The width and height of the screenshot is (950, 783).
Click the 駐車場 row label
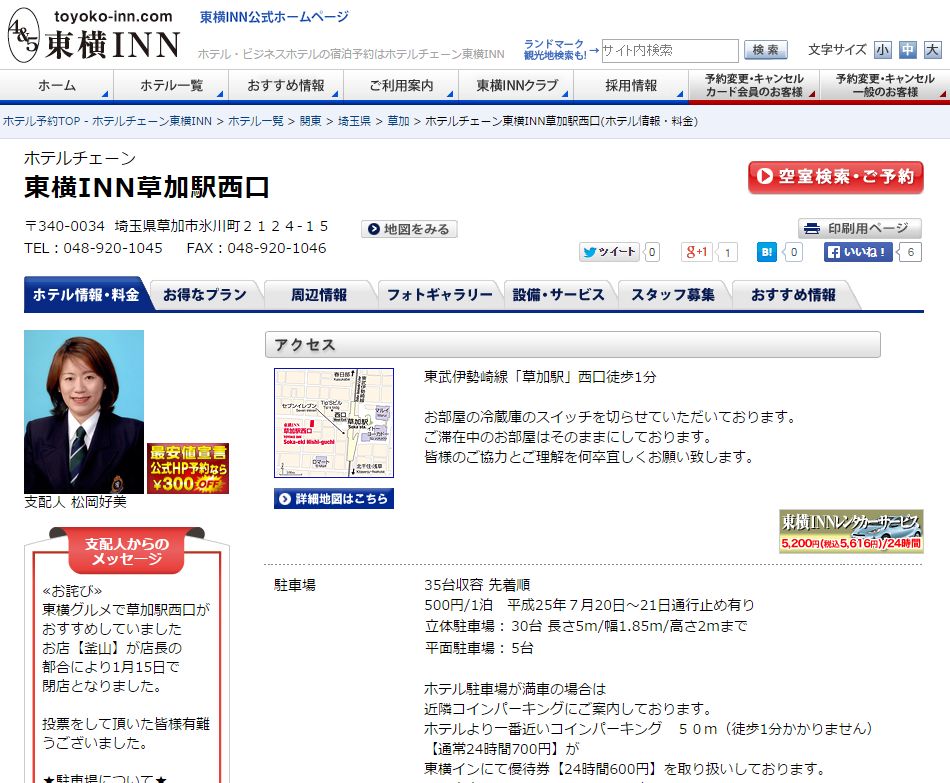point(294,585)
